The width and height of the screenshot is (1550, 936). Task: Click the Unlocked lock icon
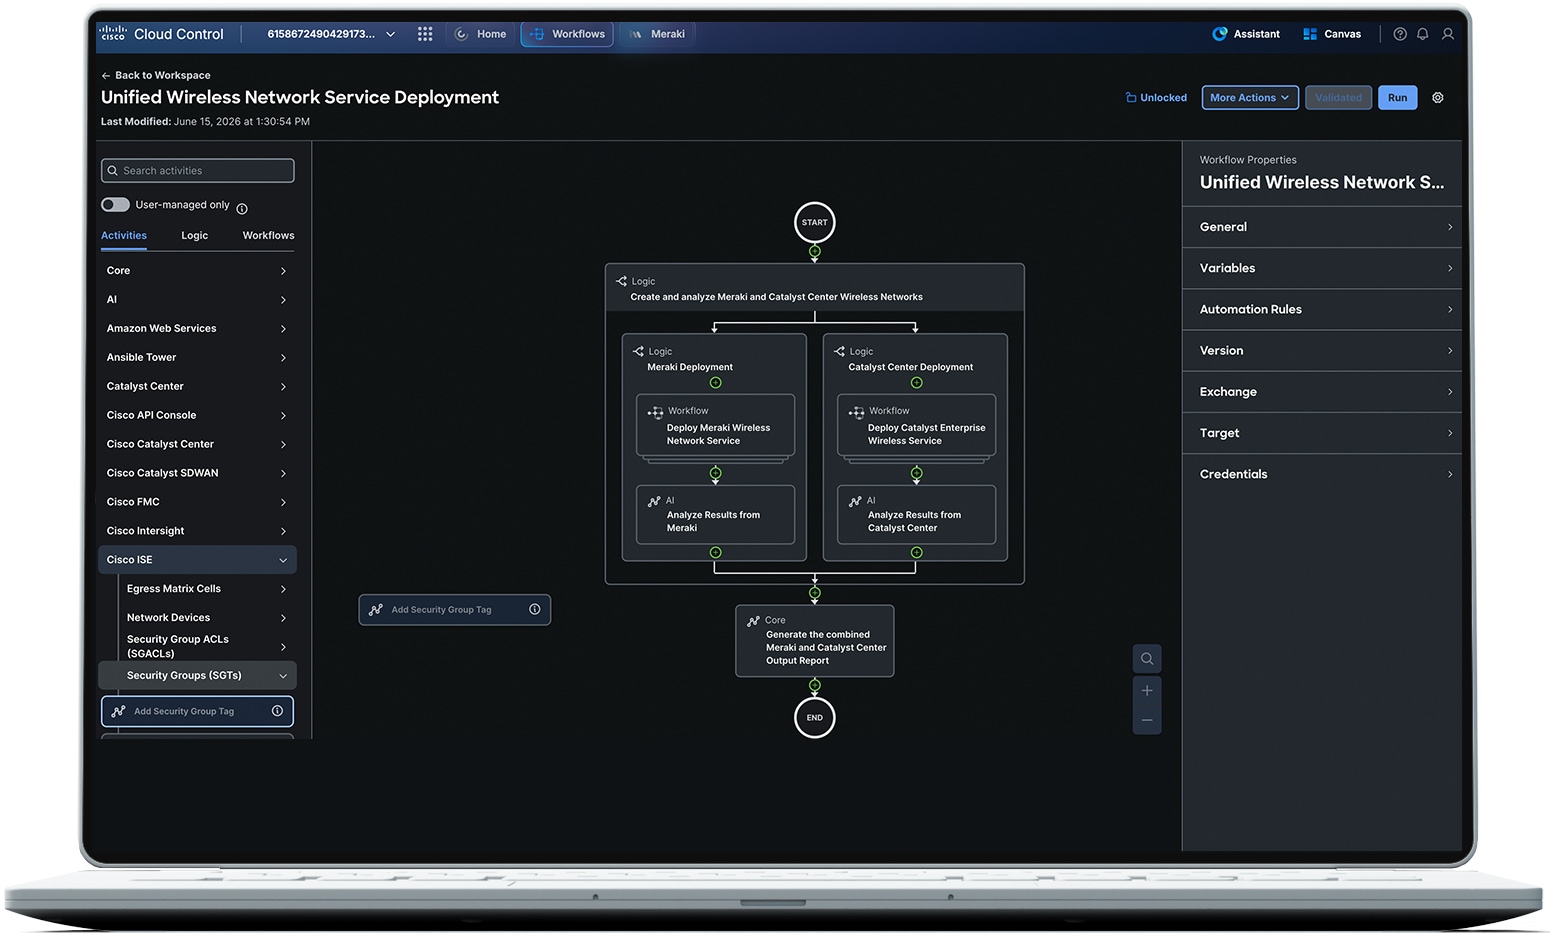pyautogui.click(x=1131, y=98)
